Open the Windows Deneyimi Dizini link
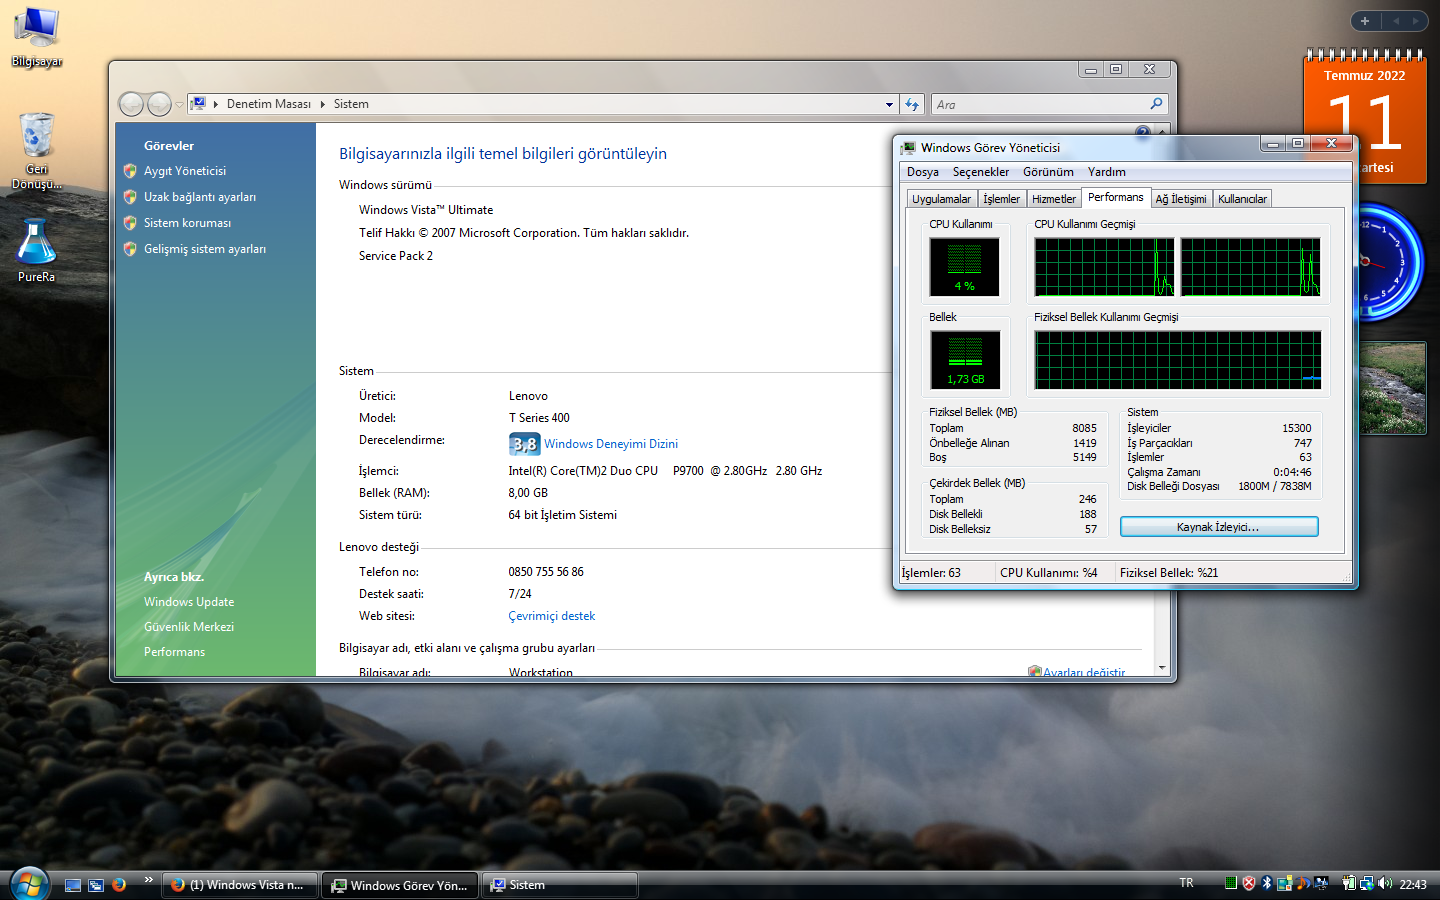 611,444
